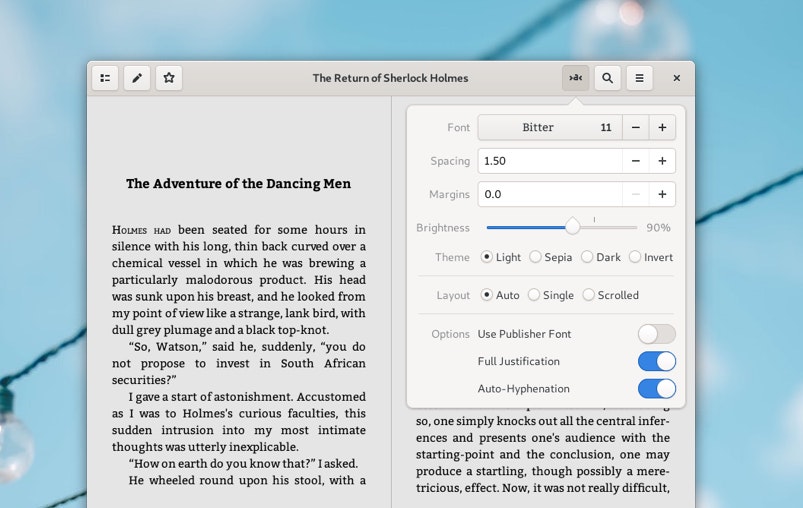Open the hamburger main menu
803x508 pixels.
[640, 78]
